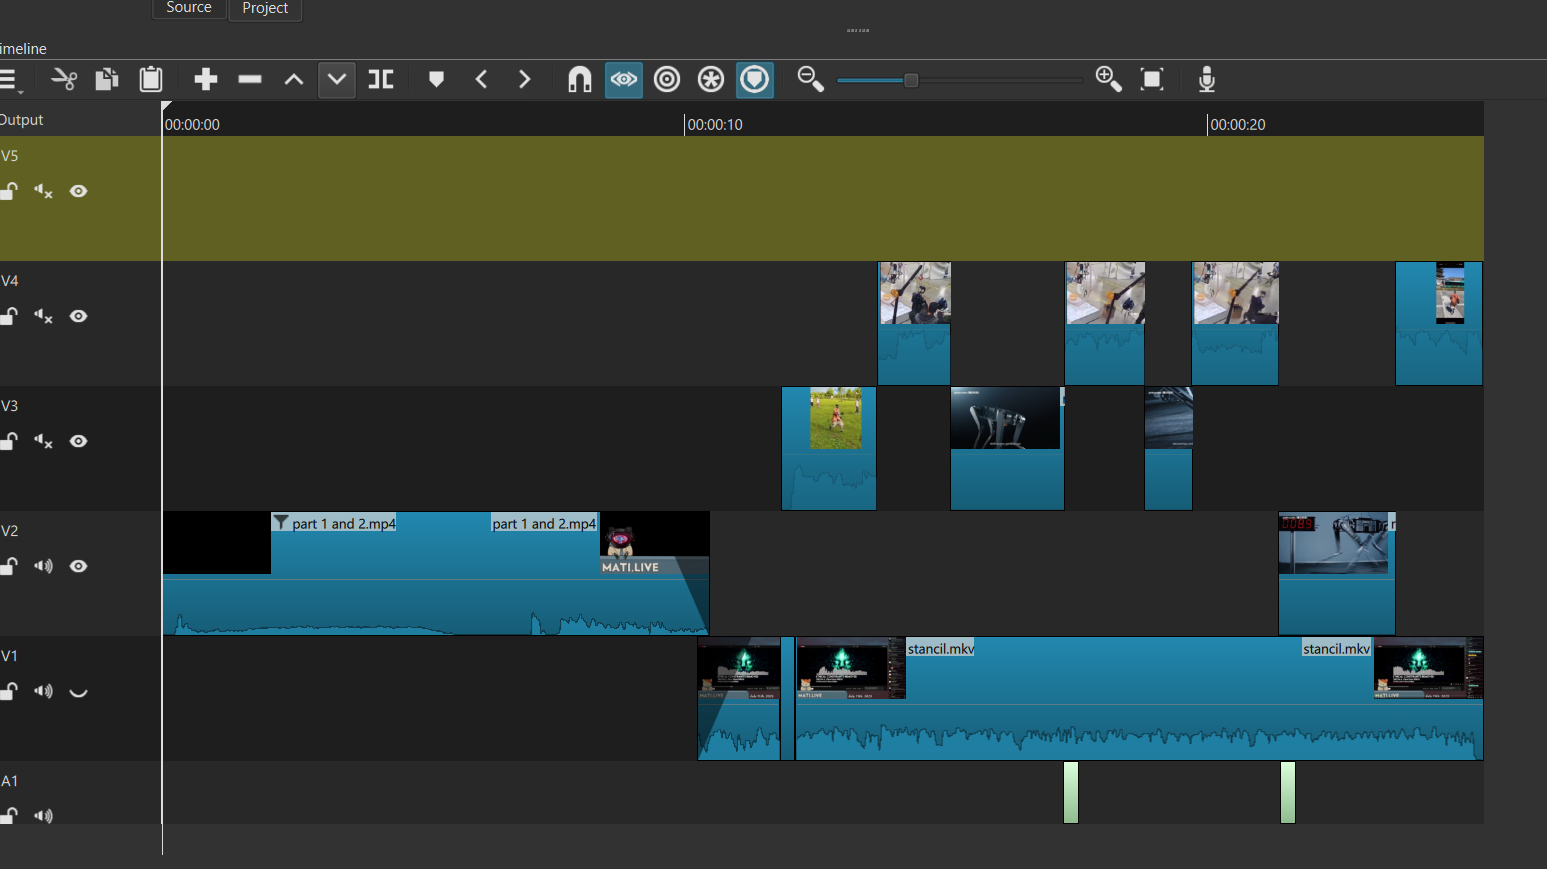Hide track V3 with eye icon
The image size is (1547, 869).
click(x=79, y=441)
